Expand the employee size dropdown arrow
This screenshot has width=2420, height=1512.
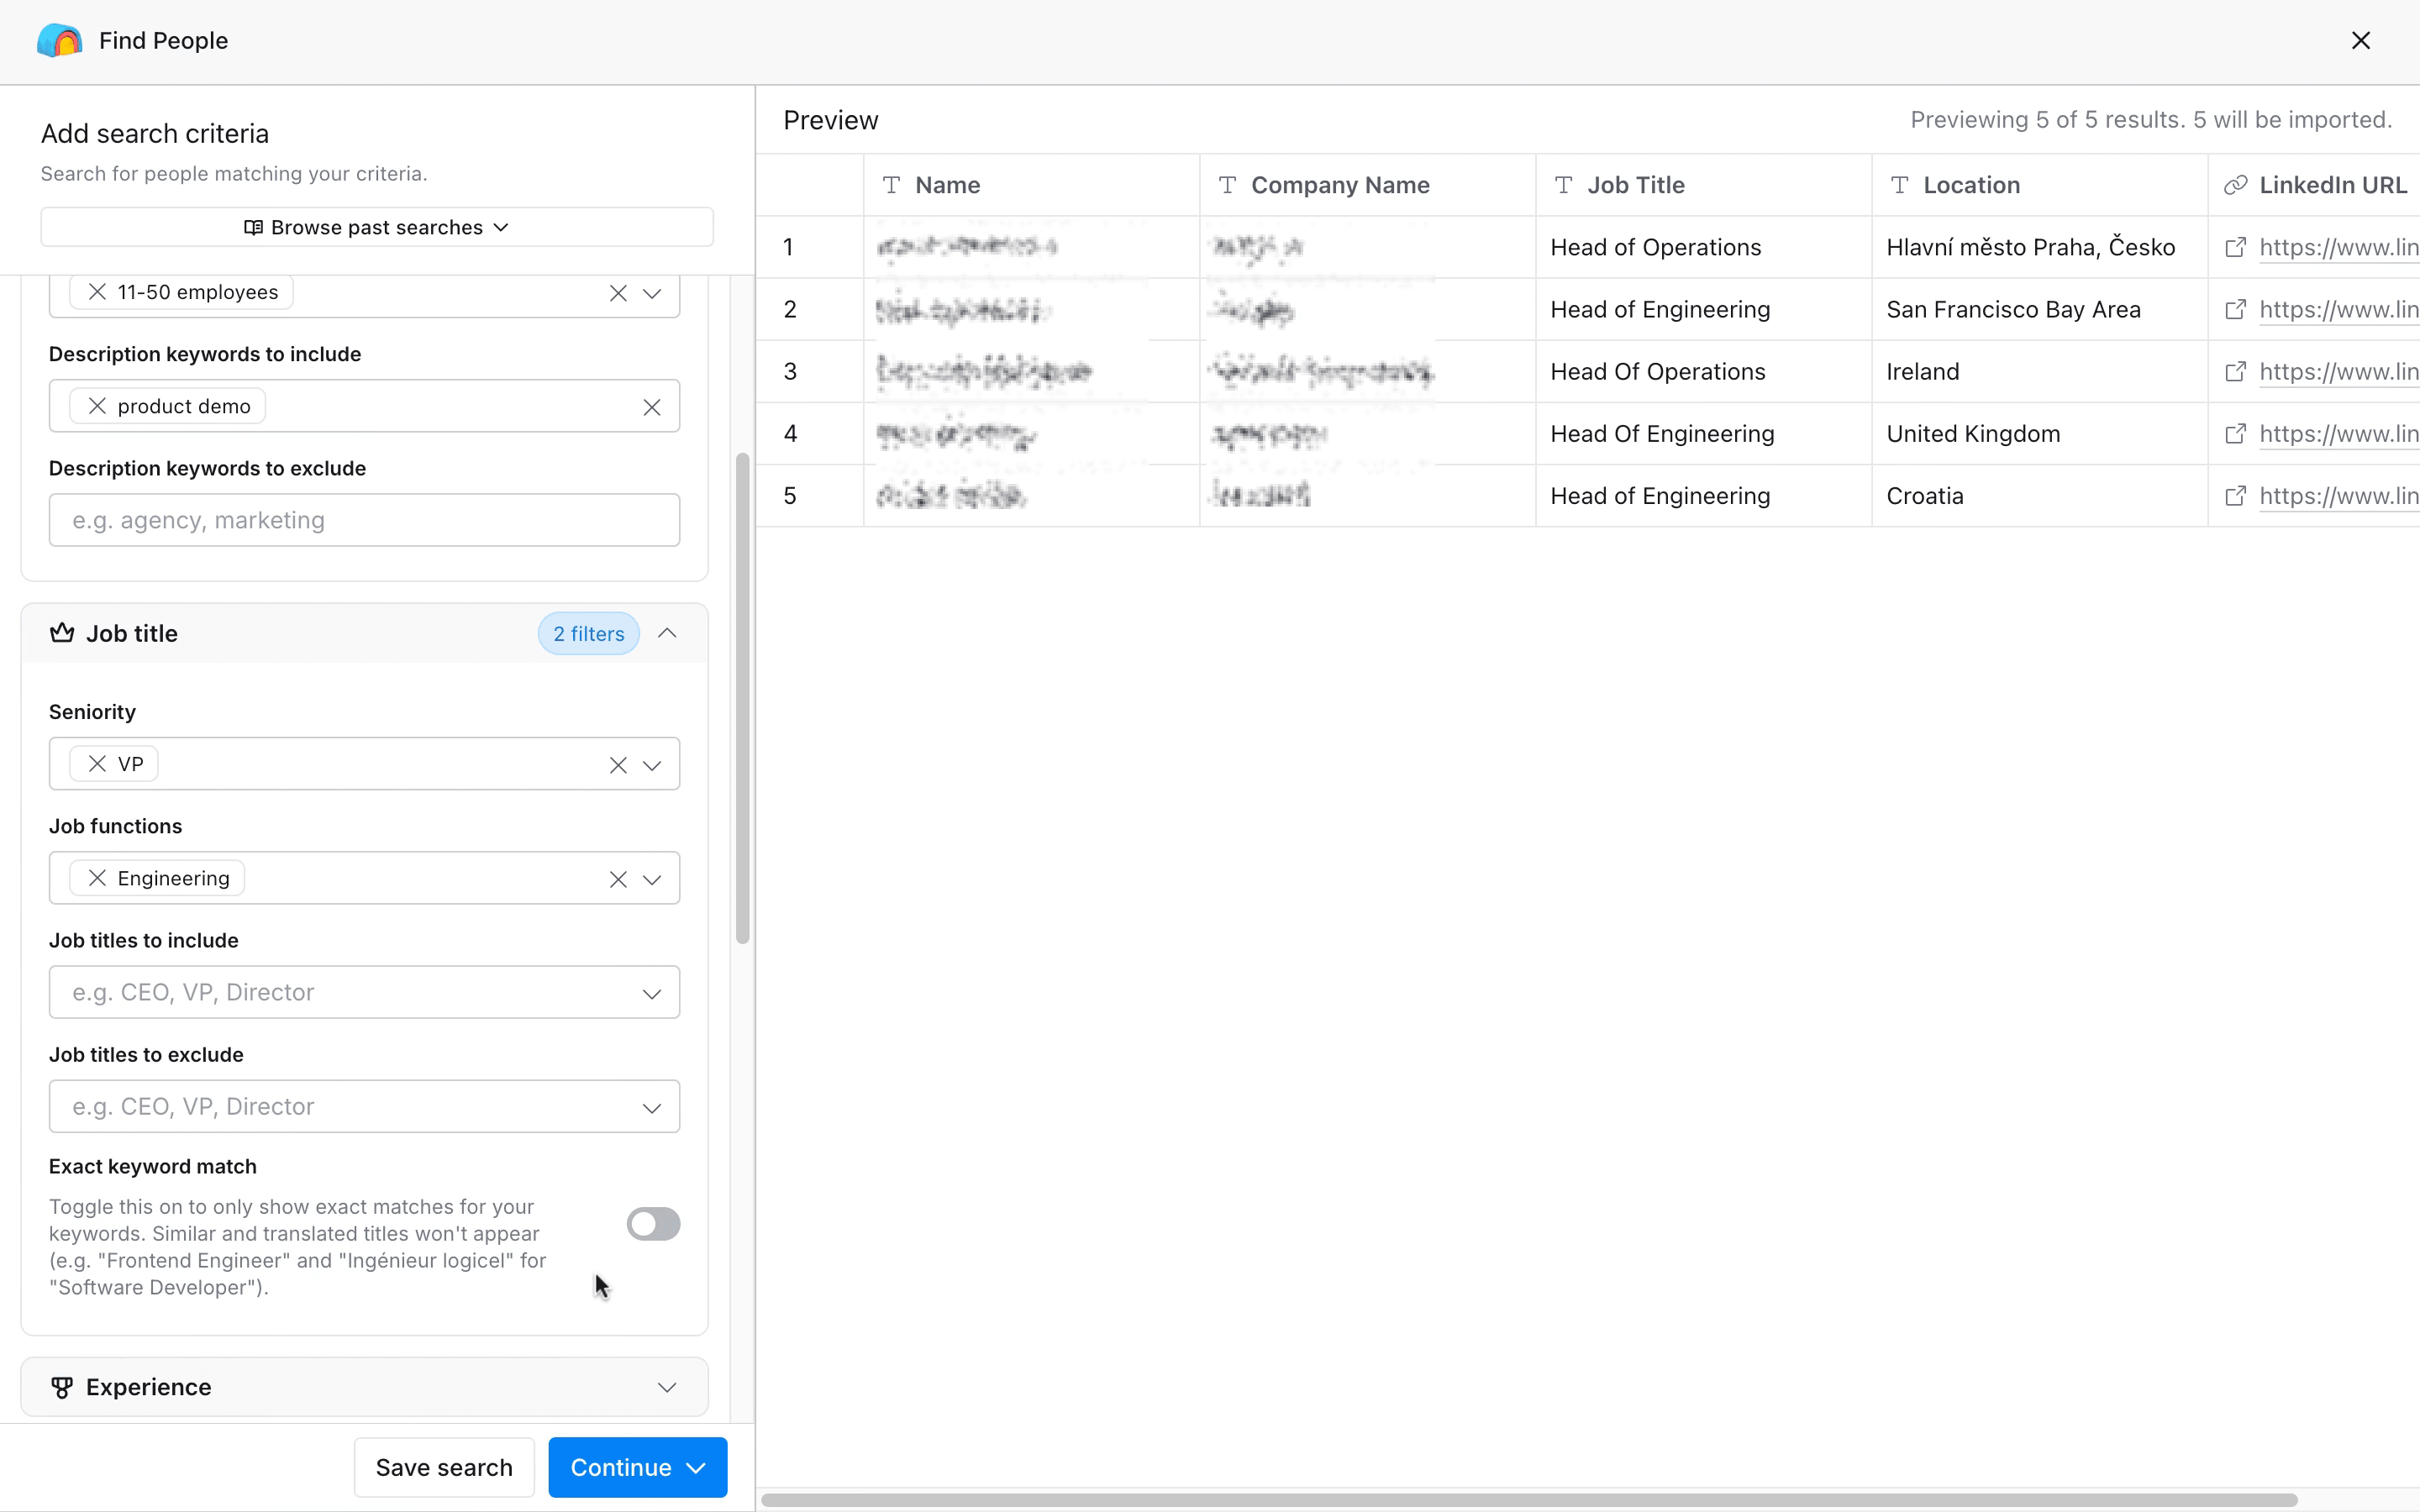tap(652, 293)
